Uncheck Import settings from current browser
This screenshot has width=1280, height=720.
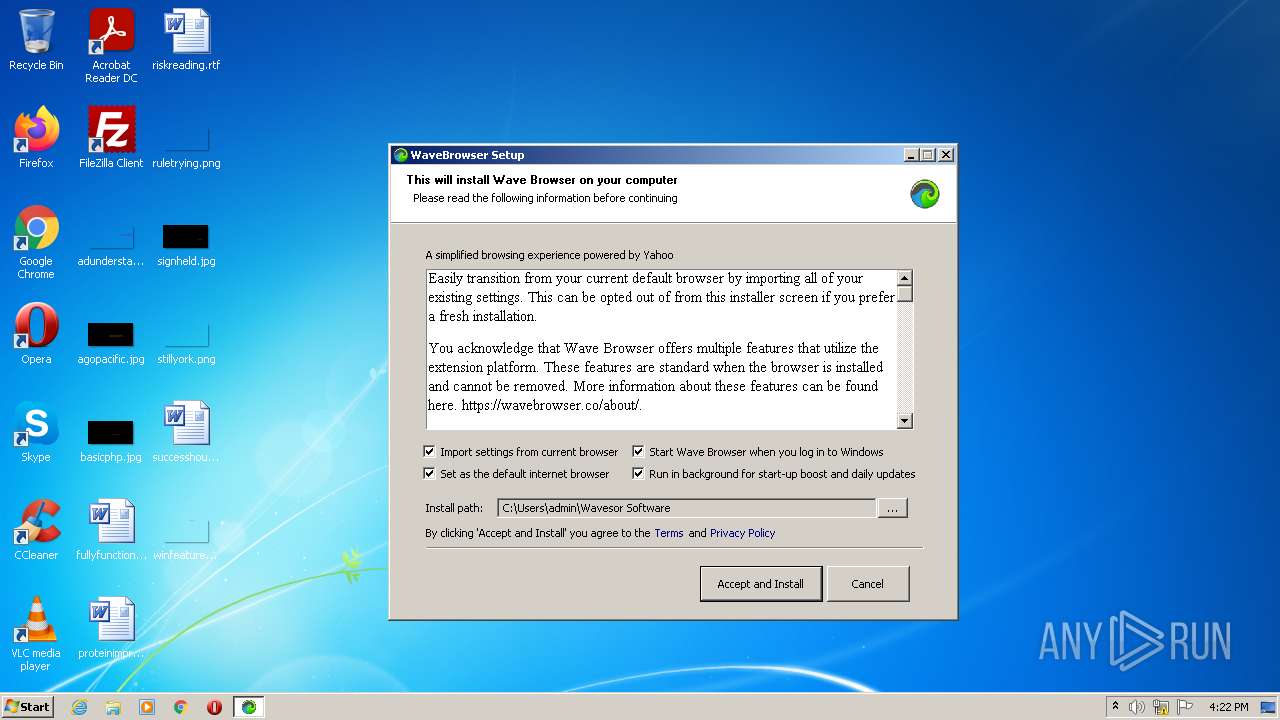430,452
